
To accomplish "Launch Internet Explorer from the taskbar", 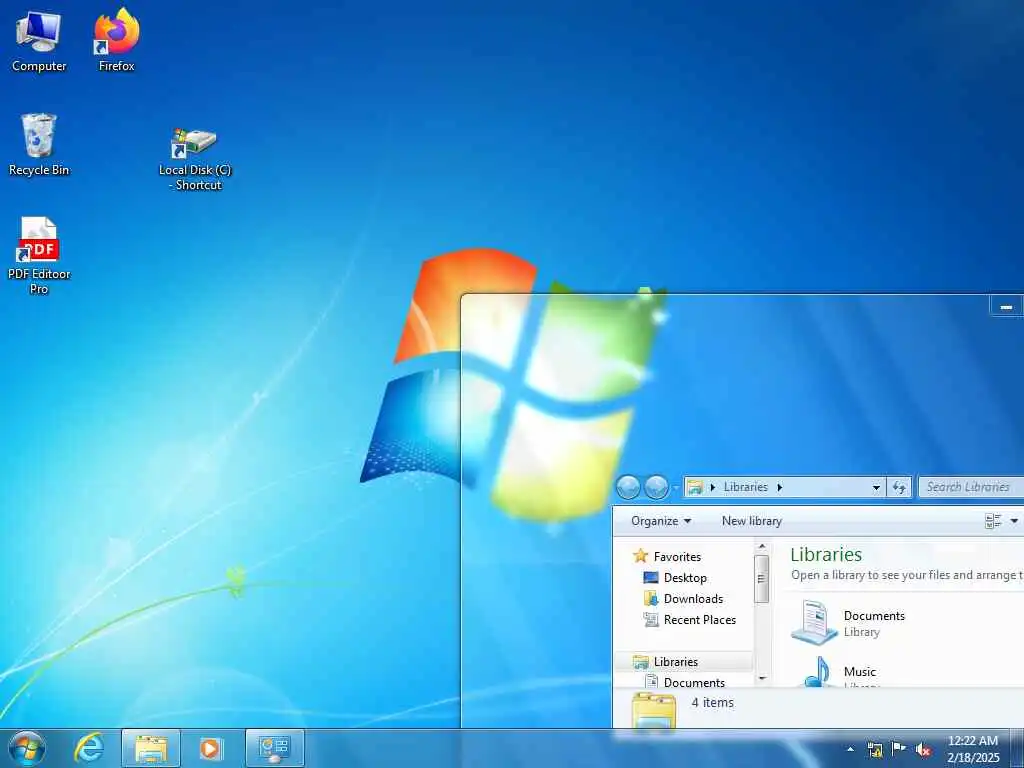I will [89, 748].
